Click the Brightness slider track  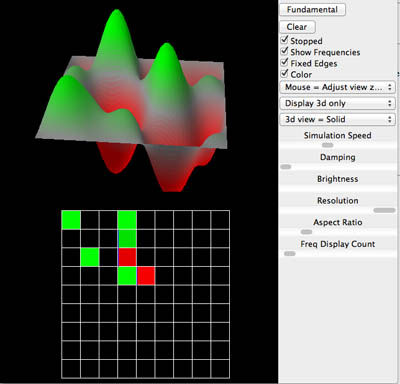click(337, 189)
